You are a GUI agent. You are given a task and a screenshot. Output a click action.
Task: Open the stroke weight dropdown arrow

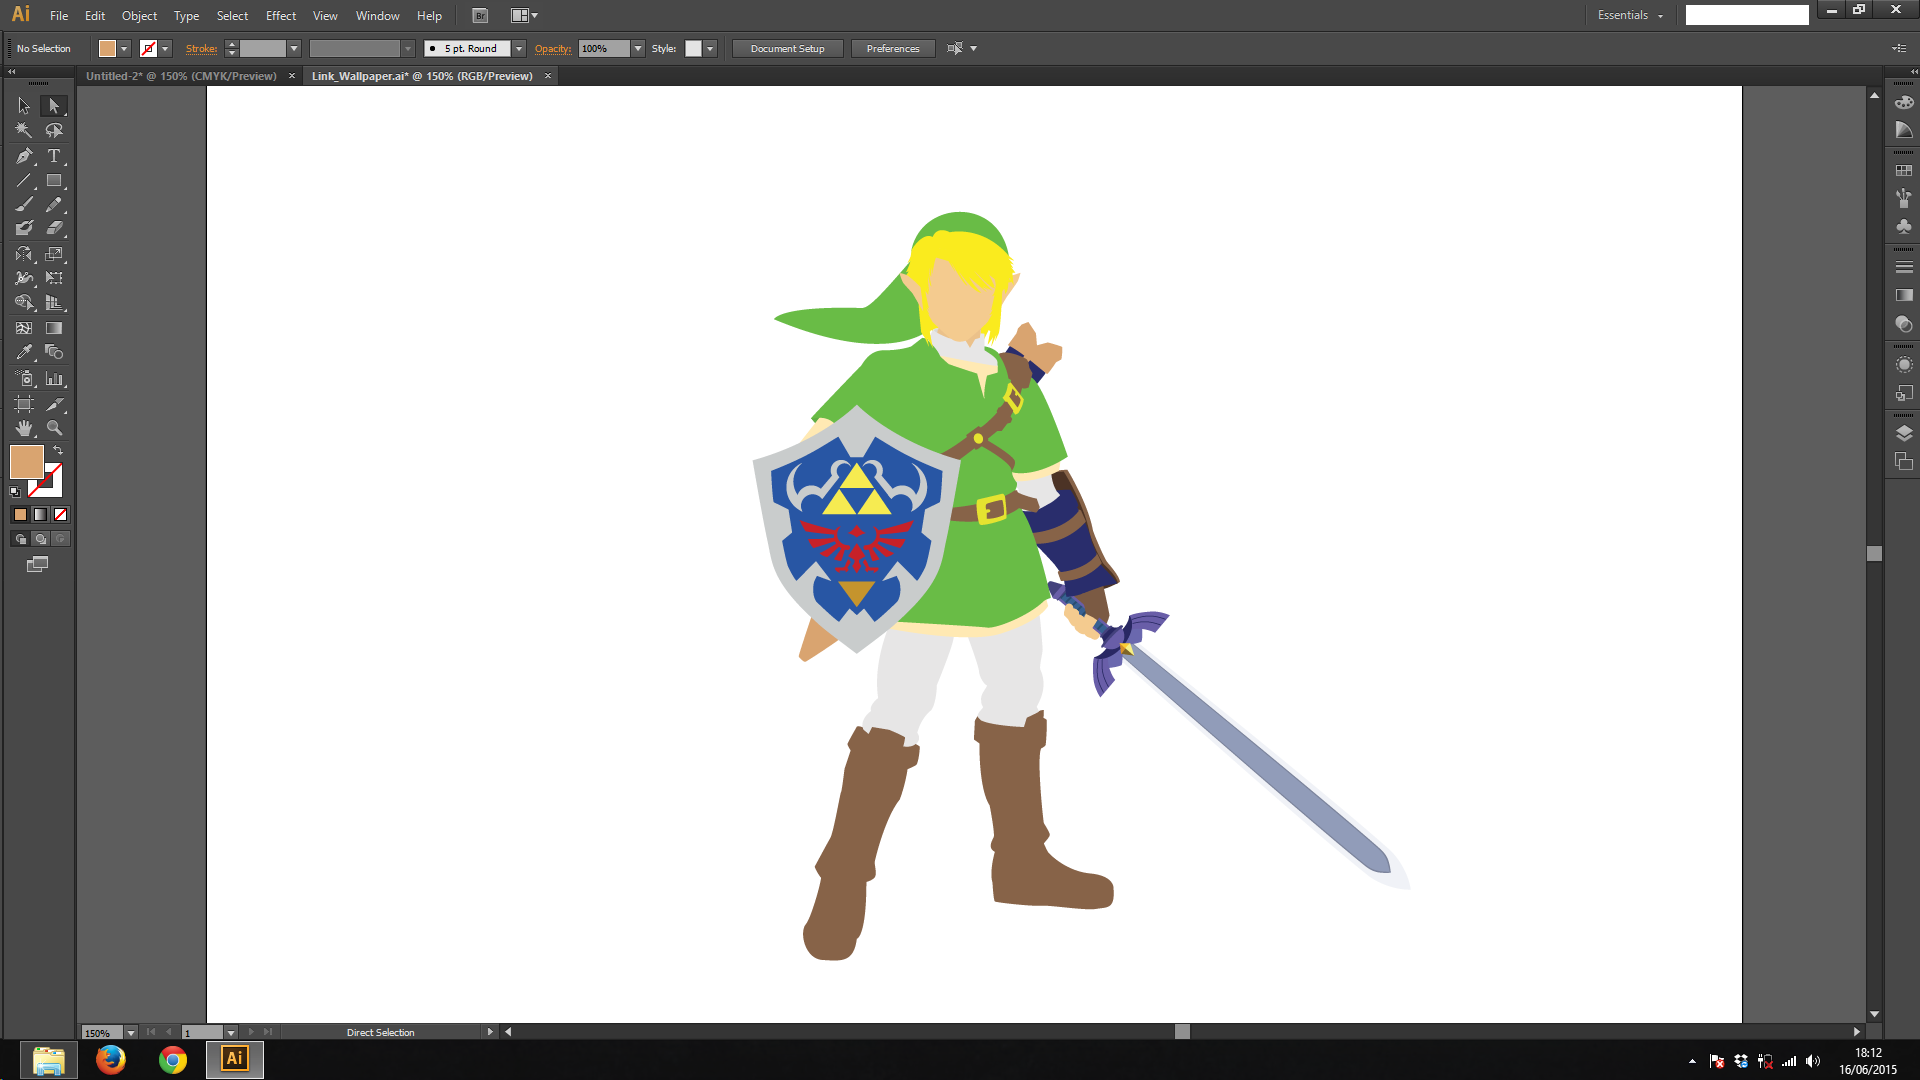[x=294, y=49]
